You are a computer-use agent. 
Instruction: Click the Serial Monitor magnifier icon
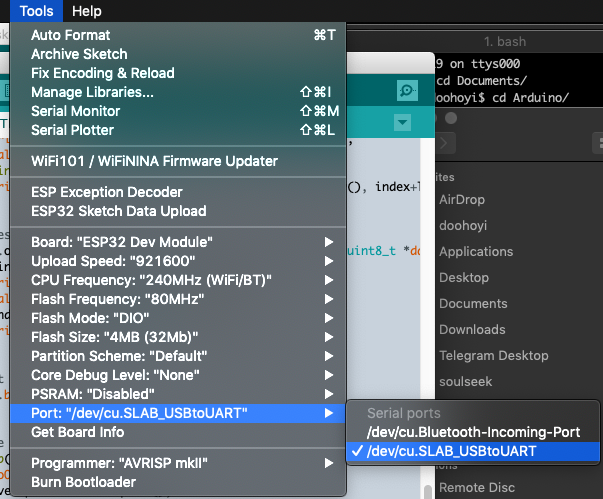click(406, 90)
